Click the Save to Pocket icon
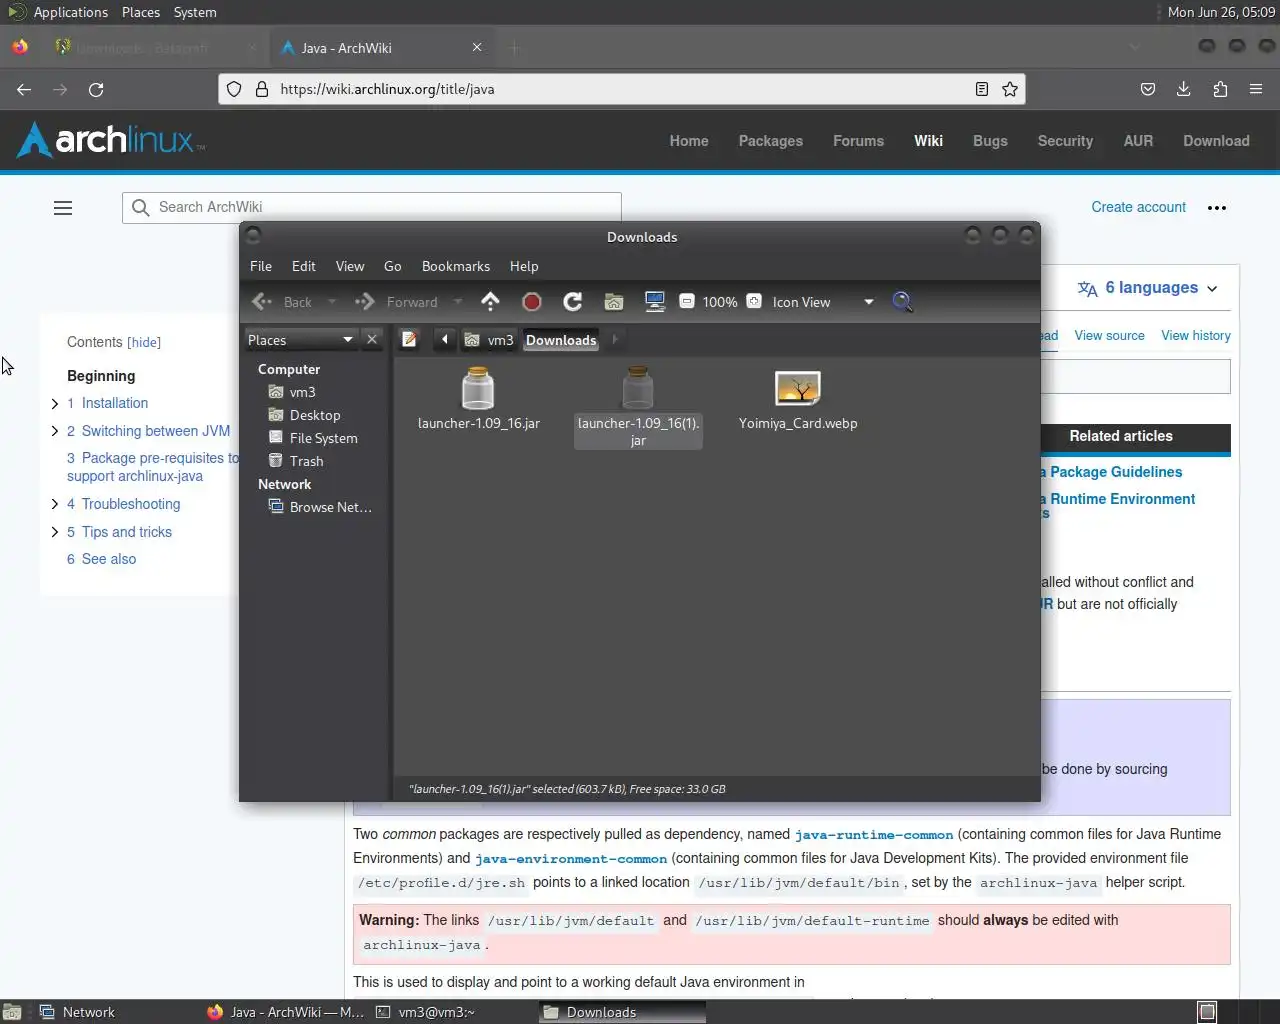 pyautogui.click(x=1148, y=89)
